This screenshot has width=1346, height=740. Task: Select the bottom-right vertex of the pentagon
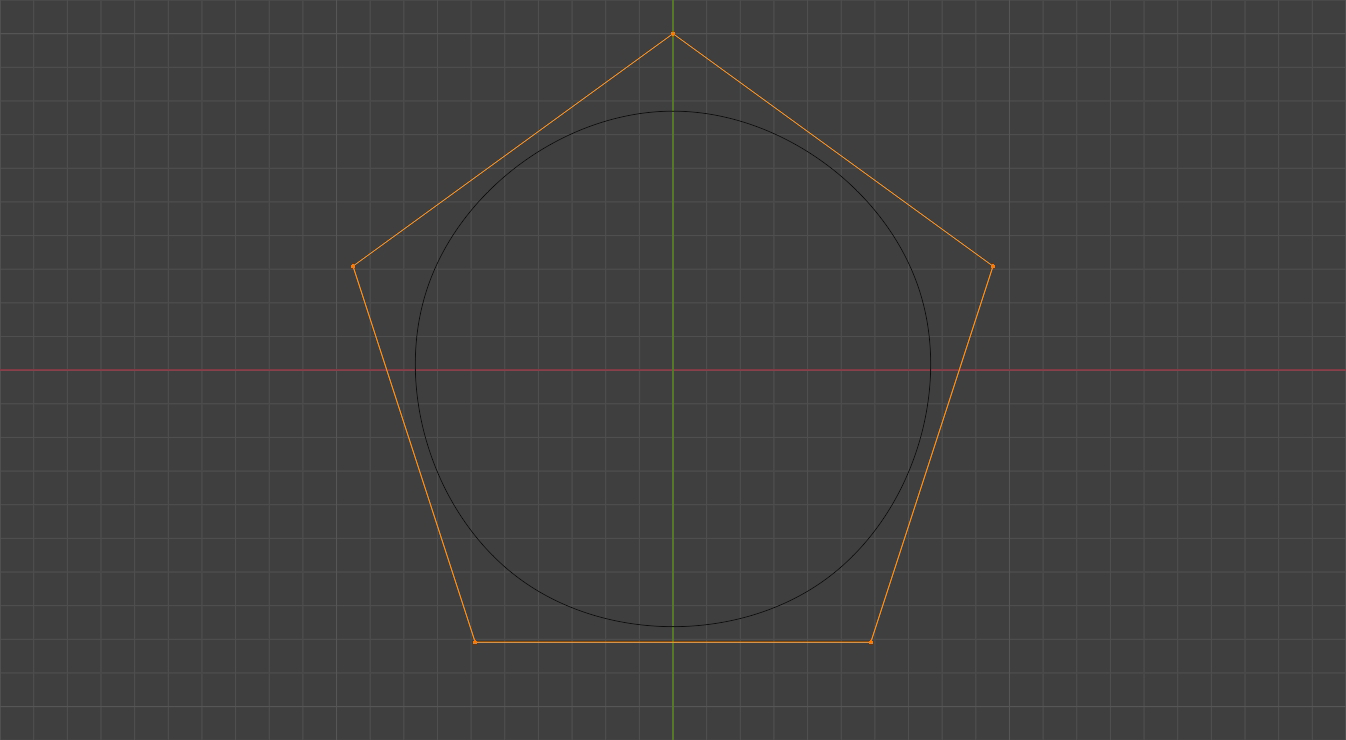coord(871,642)
